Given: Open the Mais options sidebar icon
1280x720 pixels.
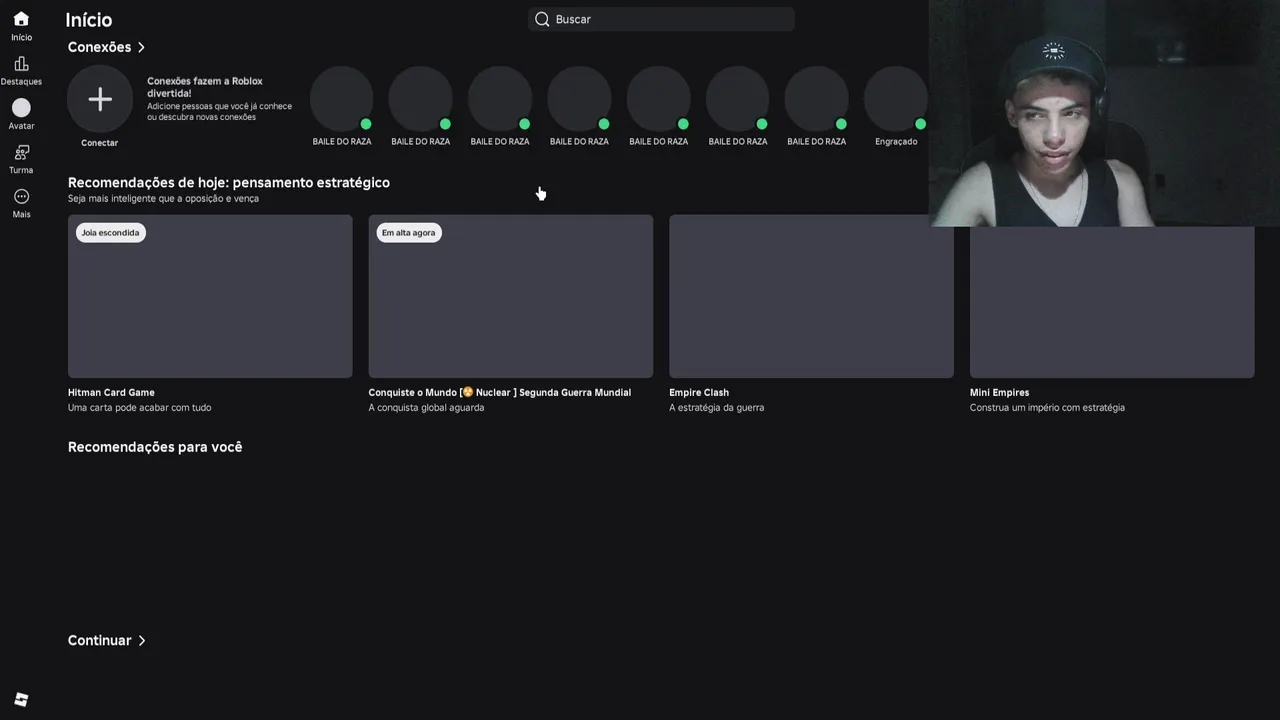Looking at the screenshot, I should pos(21,196).
